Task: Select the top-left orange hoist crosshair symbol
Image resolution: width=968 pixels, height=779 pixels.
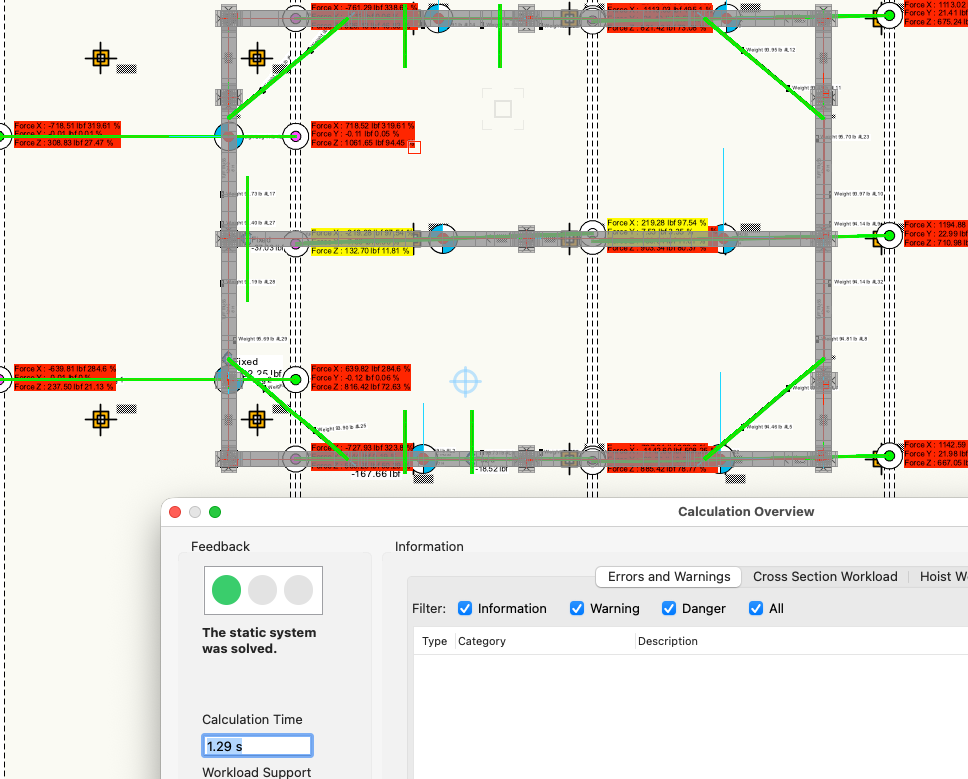Action: click(100, 58)
